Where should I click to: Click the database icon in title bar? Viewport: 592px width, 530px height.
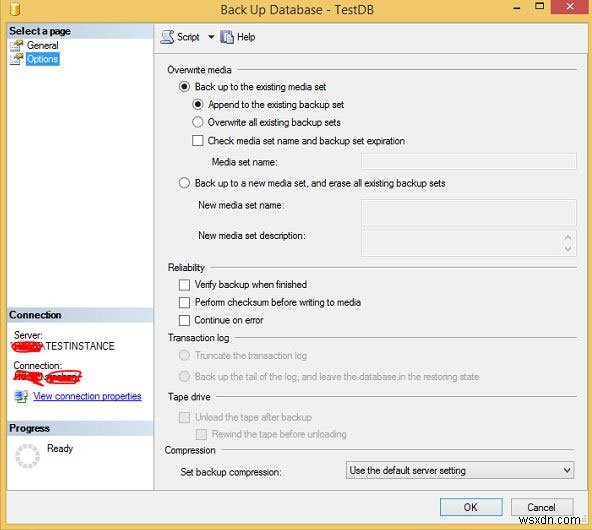[x=15, y=9]
